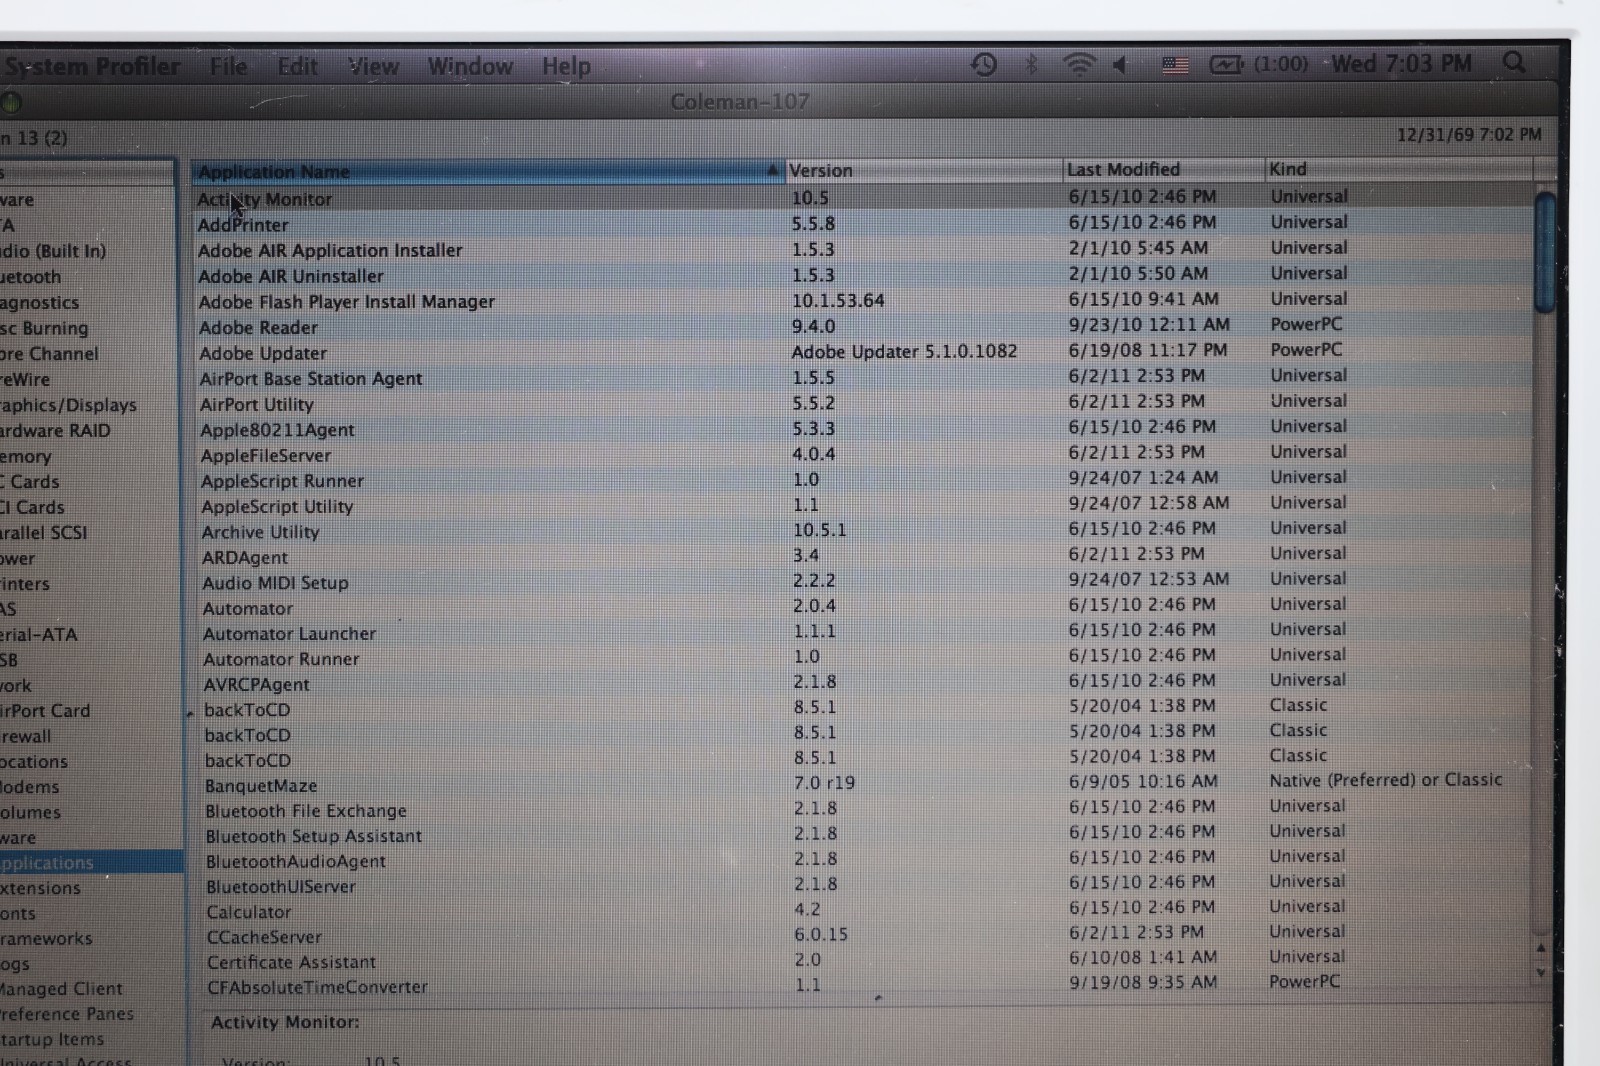Click 'Native (Preferred) or Classic' kind cell

1386,780
